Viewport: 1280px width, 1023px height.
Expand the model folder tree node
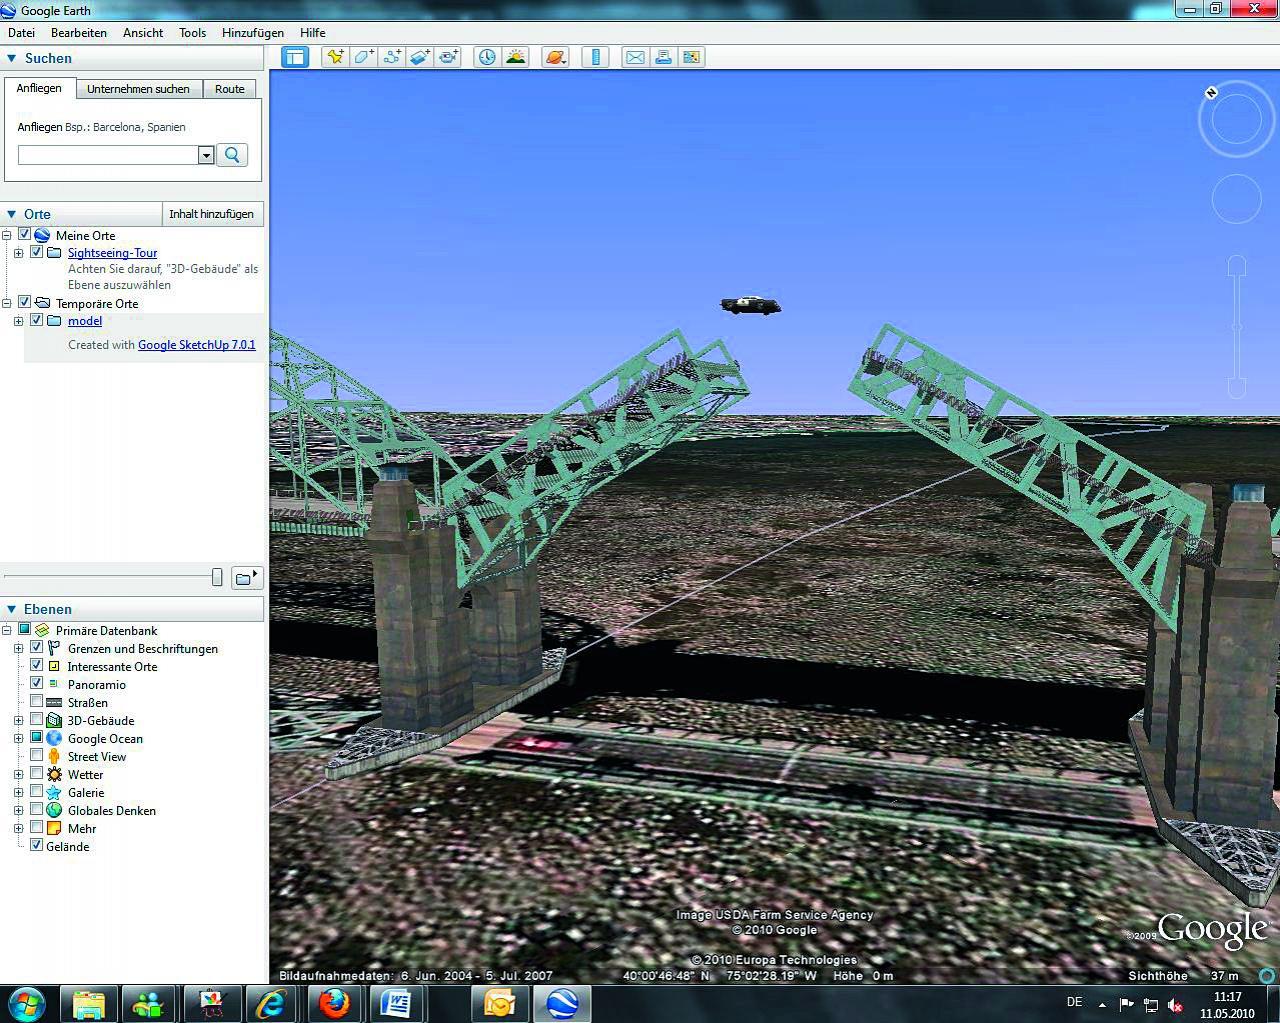[x=18, y=321]
